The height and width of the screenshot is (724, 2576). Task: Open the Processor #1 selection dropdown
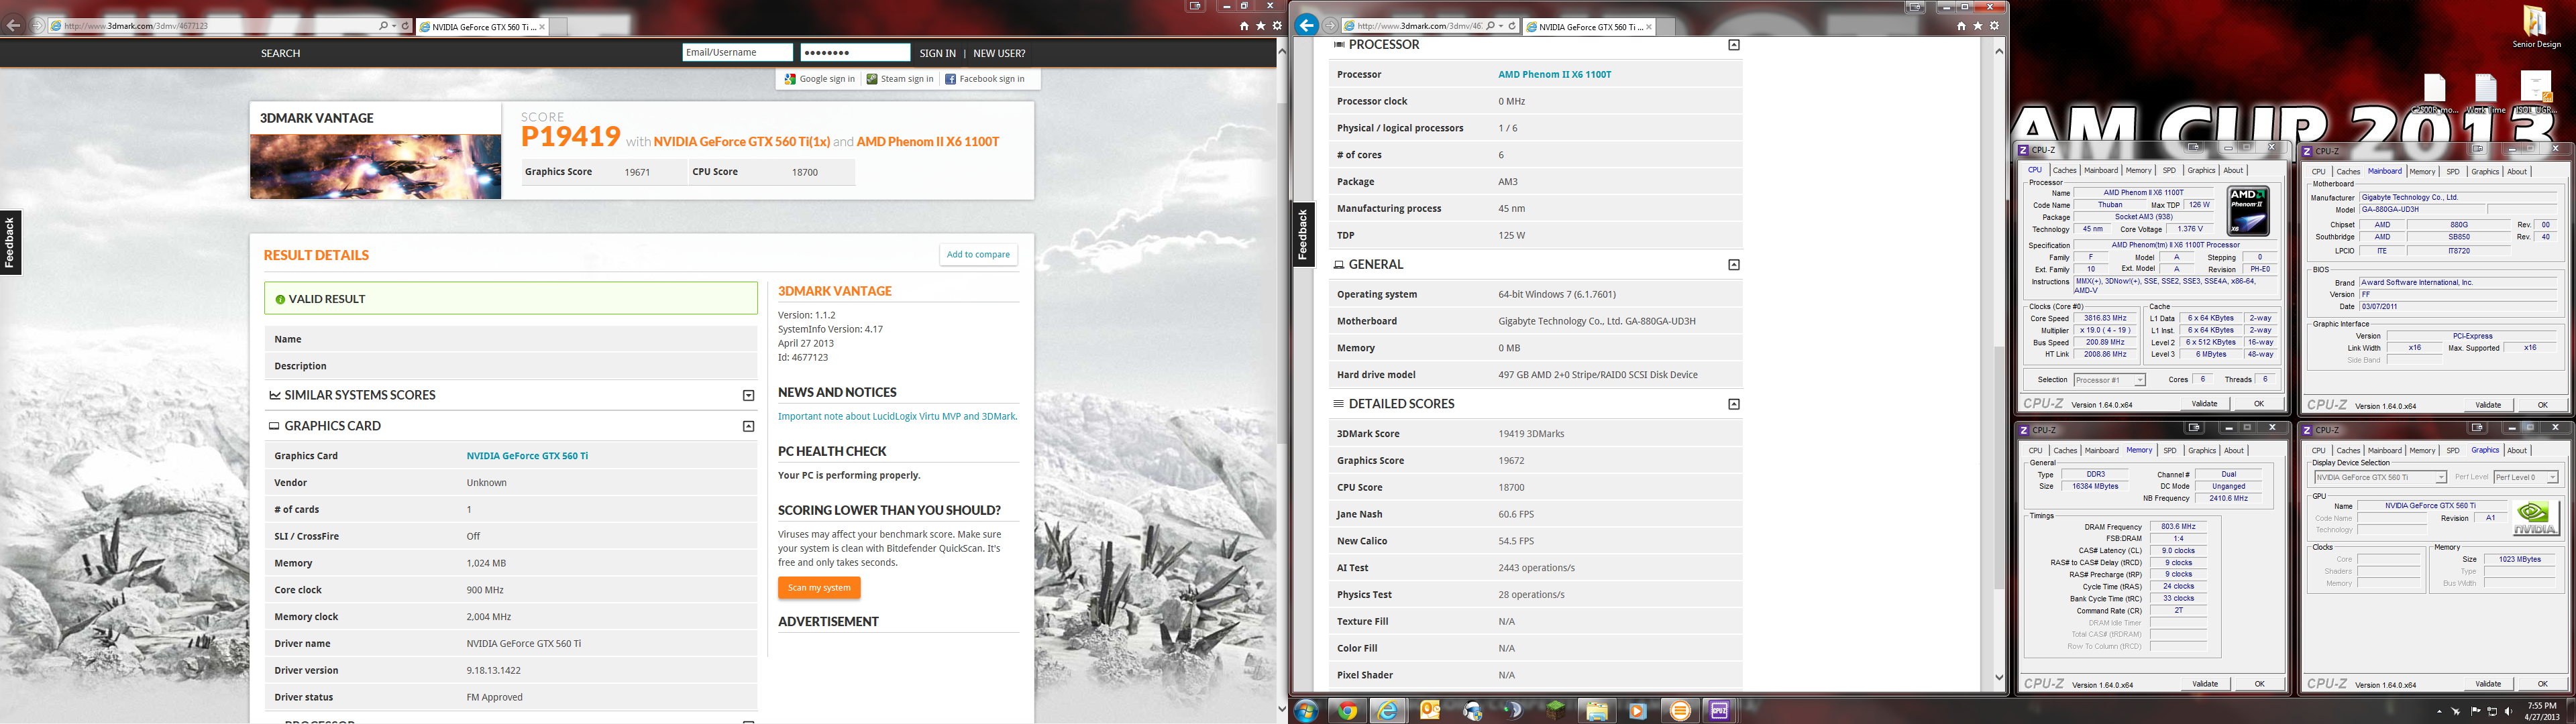pos(2109,380)
